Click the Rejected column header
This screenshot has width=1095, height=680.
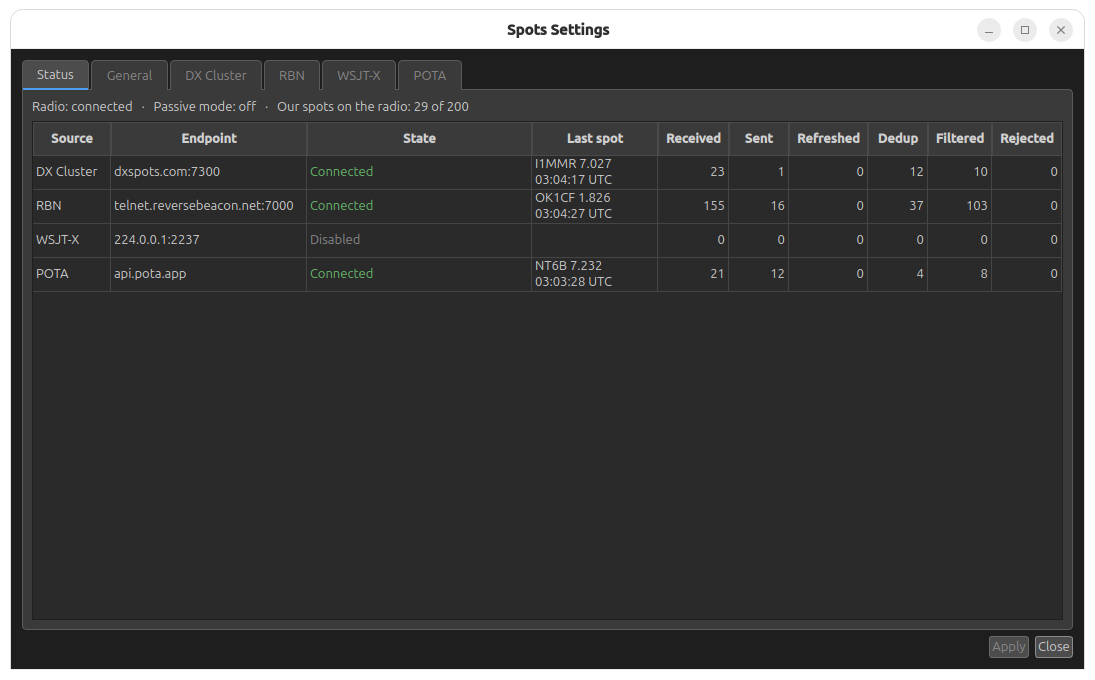pyautogui.click(x=1027, y=138)
